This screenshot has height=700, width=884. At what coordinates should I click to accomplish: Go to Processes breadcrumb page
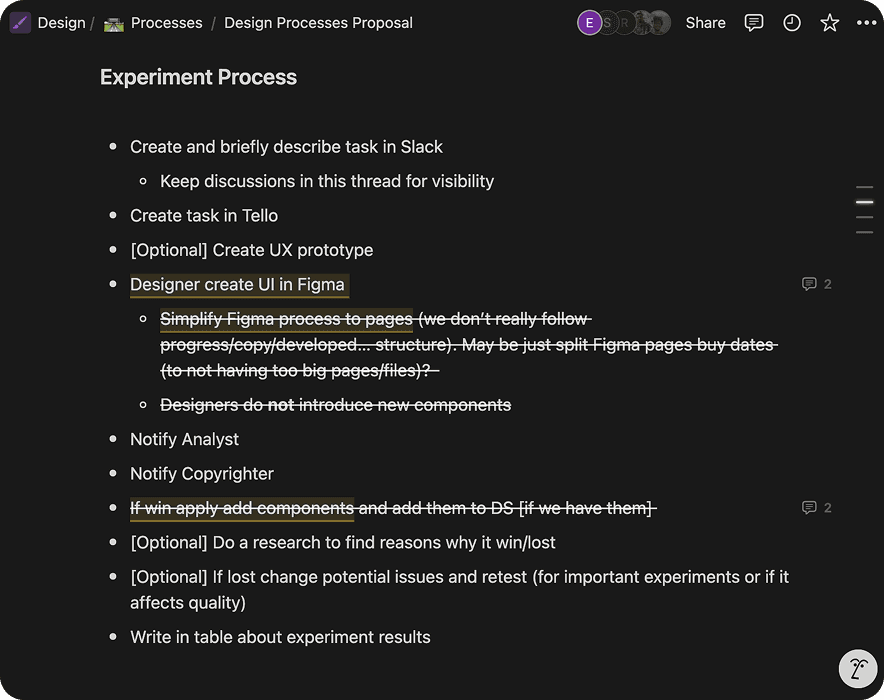(x=166, y=23)
